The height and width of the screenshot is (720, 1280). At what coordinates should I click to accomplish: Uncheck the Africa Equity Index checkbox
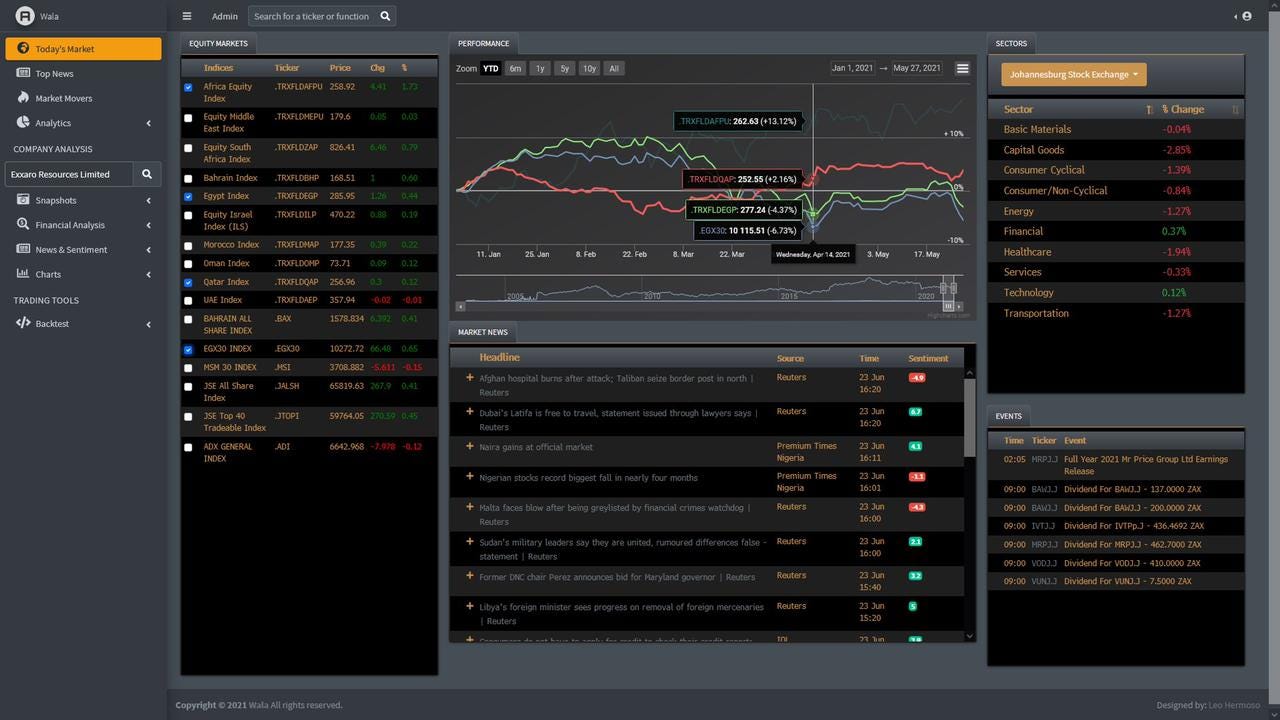(x=188, y=88)
